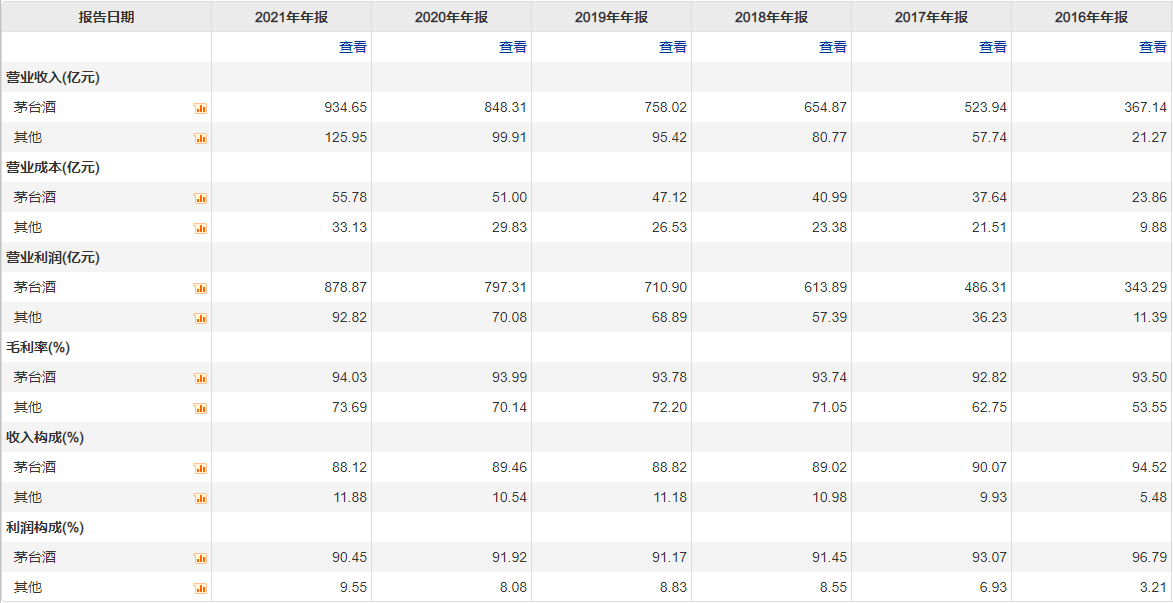Show chart for 茅台酒 under 营业利润
The height and width of the screenshot is (603, 1173).
(200, 288)
